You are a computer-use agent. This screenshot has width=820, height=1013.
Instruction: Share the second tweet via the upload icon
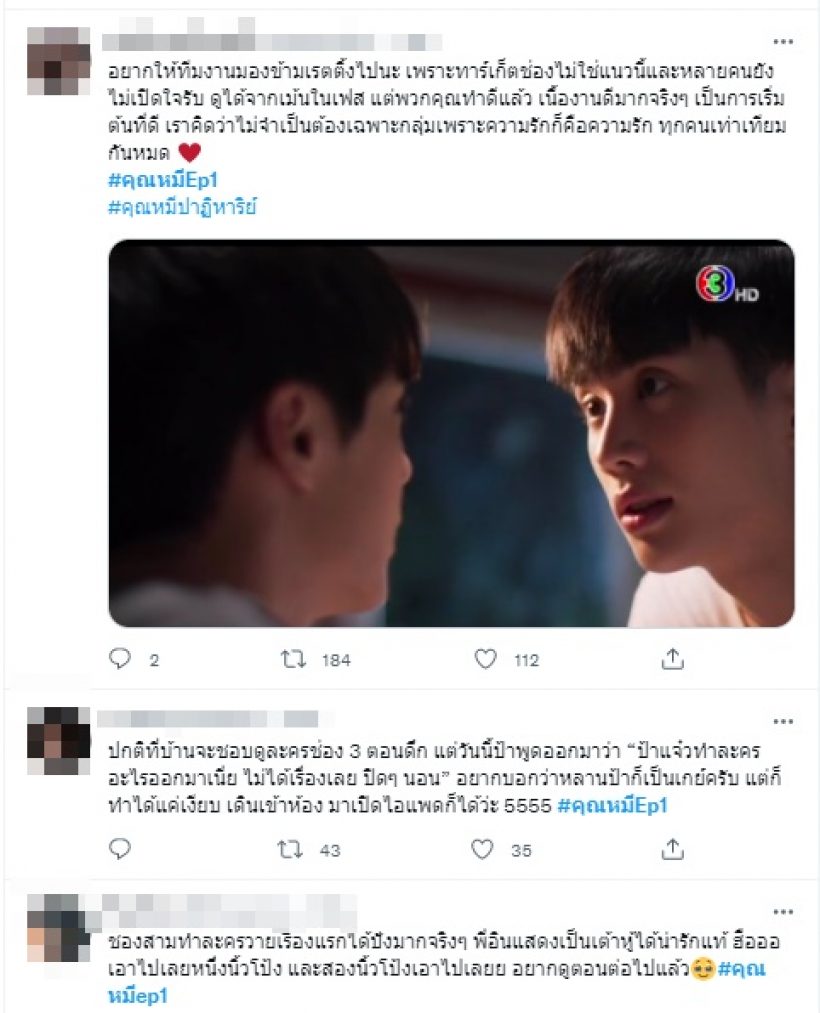672,849
